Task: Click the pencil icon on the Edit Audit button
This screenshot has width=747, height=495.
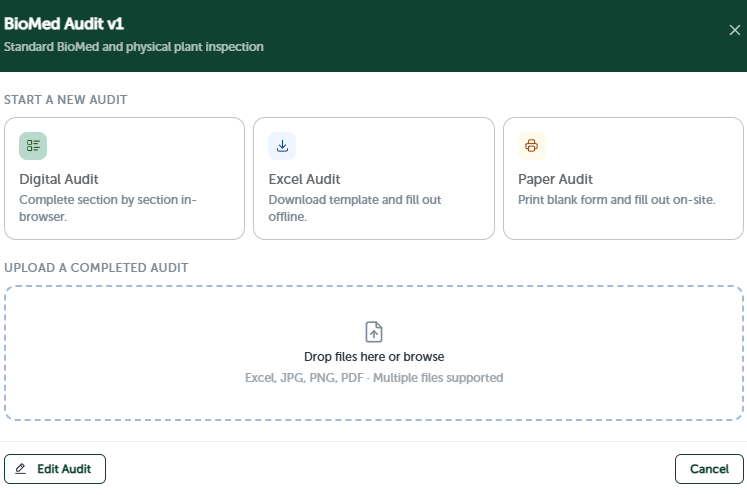Action: pos(20,469)
